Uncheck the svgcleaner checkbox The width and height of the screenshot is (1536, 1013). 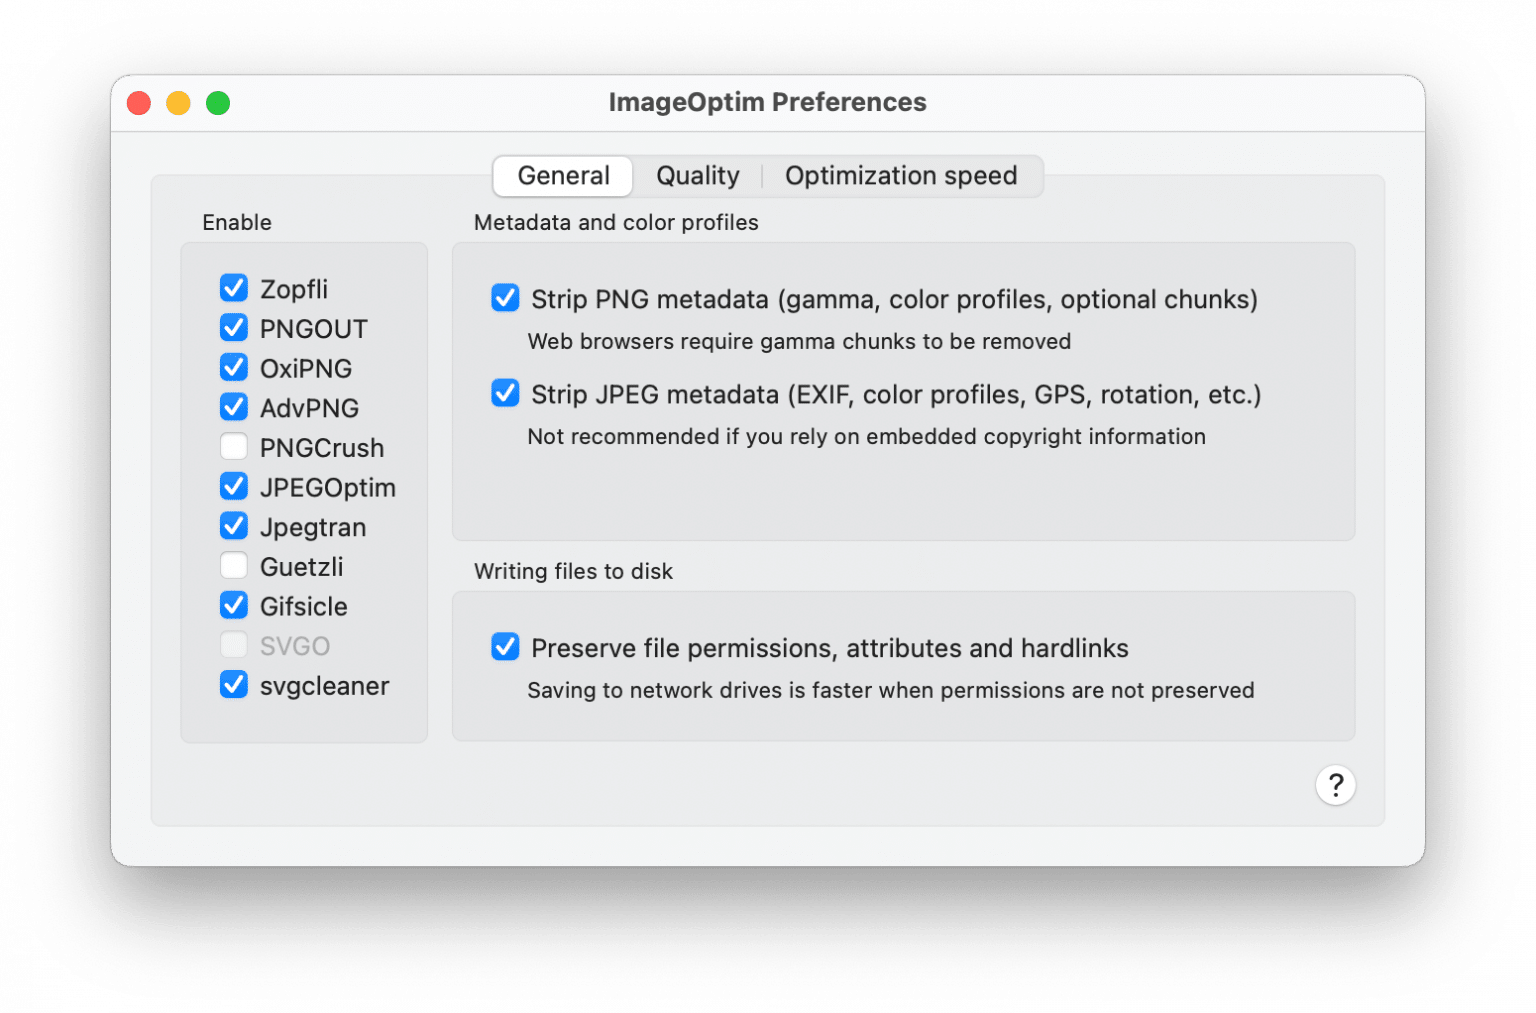[234, 685]
